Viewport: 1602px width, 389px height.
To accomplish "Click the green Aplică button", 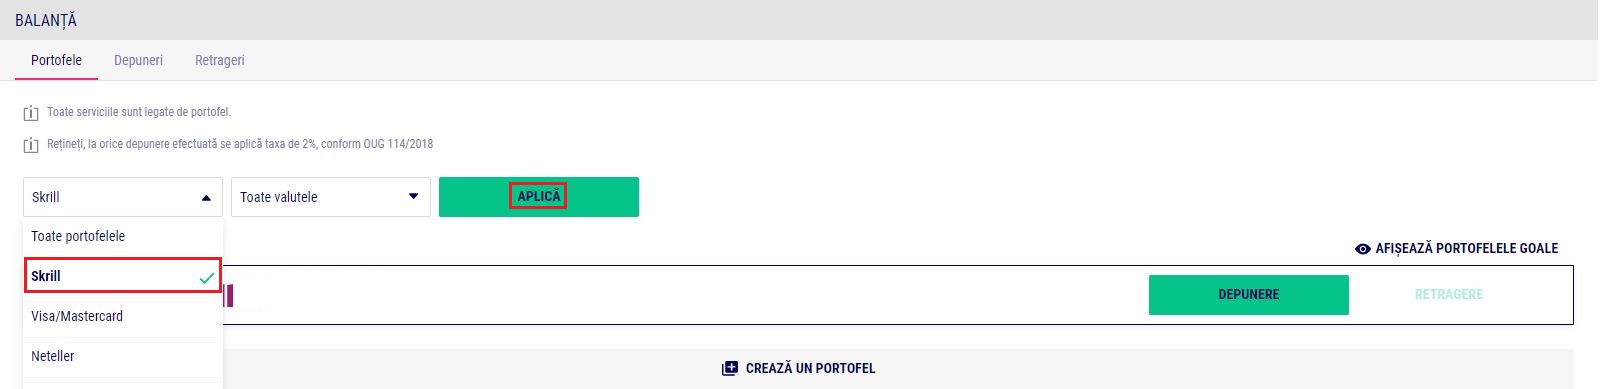I will click(539, 197).
